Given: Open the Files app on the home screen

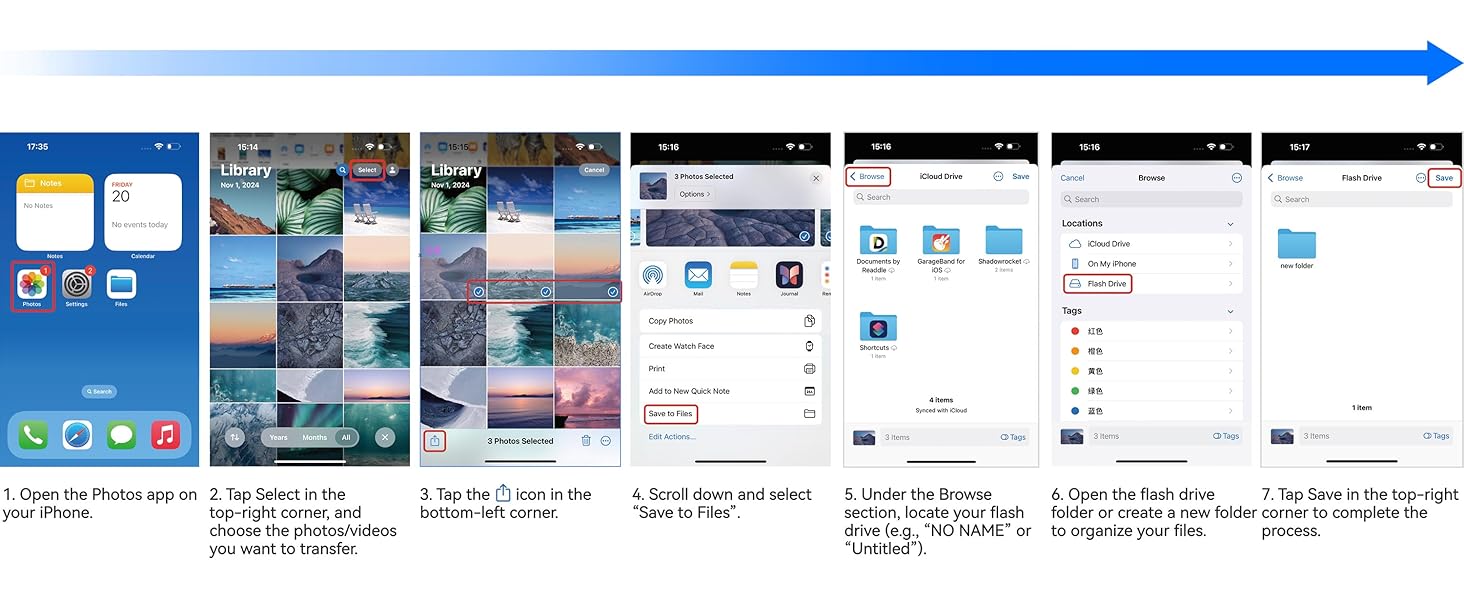Looking at the screenshot, I should click(121, 285).
